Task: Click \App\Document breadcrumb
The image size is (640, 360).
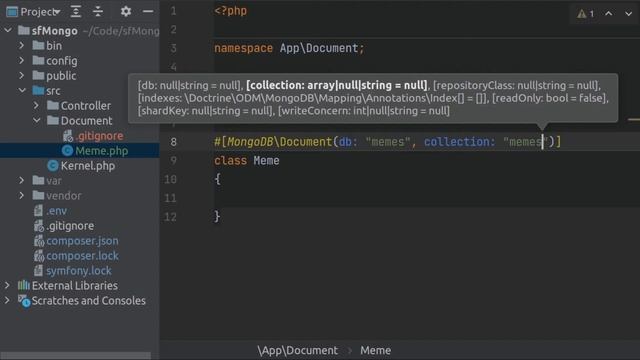Action: point(298,350)
